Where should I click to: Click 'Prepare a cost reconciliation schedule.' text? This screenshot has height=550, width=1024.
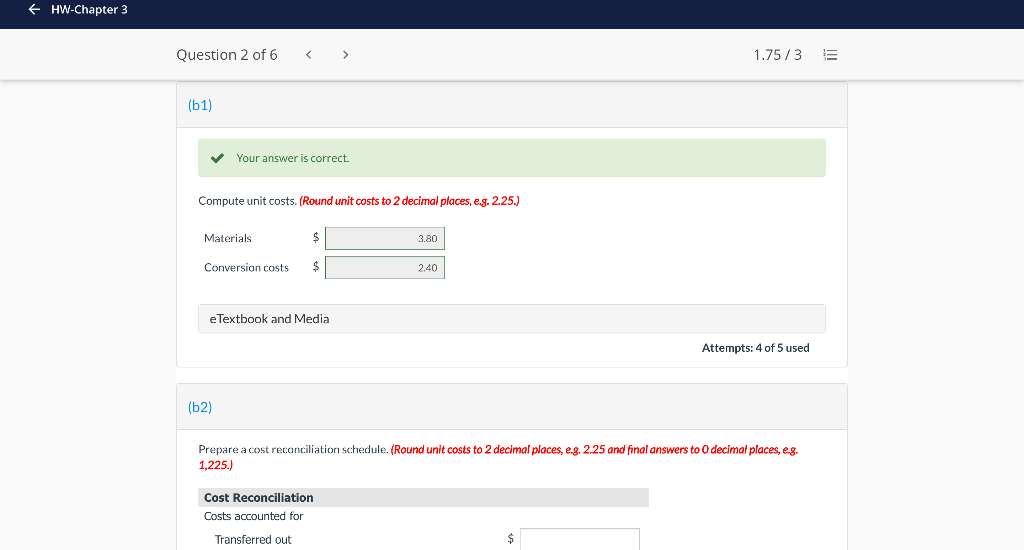[x=293, y=449]
